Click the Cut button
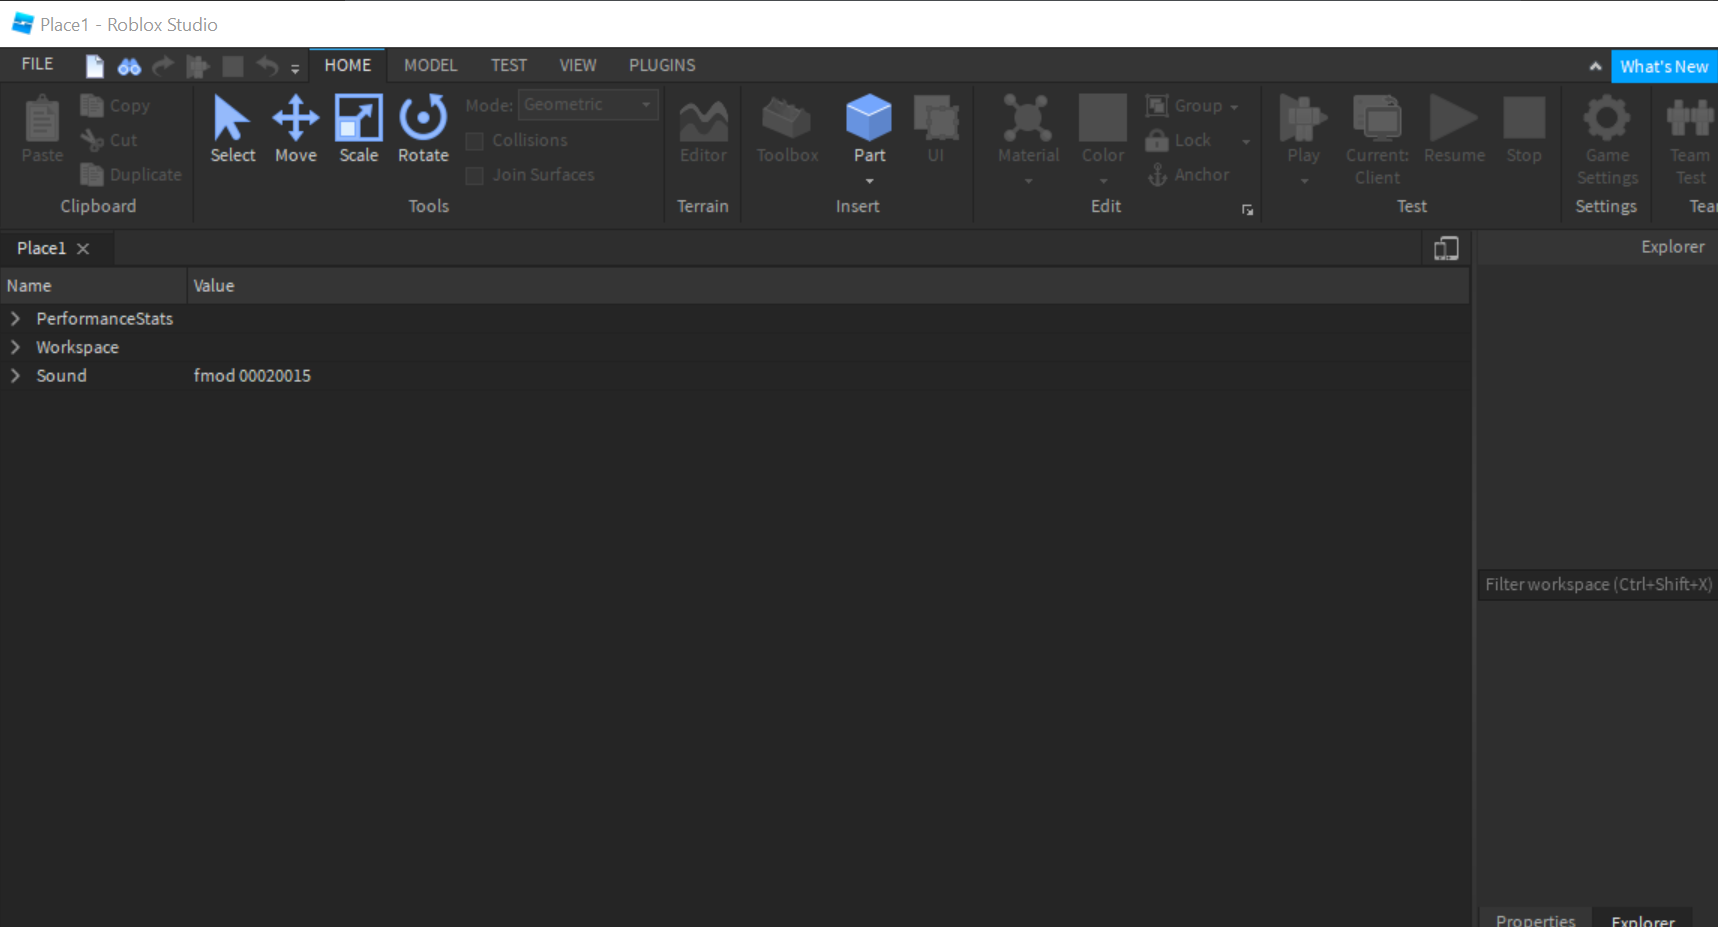This screenshot has height=927, width=1718. (110, 140)
